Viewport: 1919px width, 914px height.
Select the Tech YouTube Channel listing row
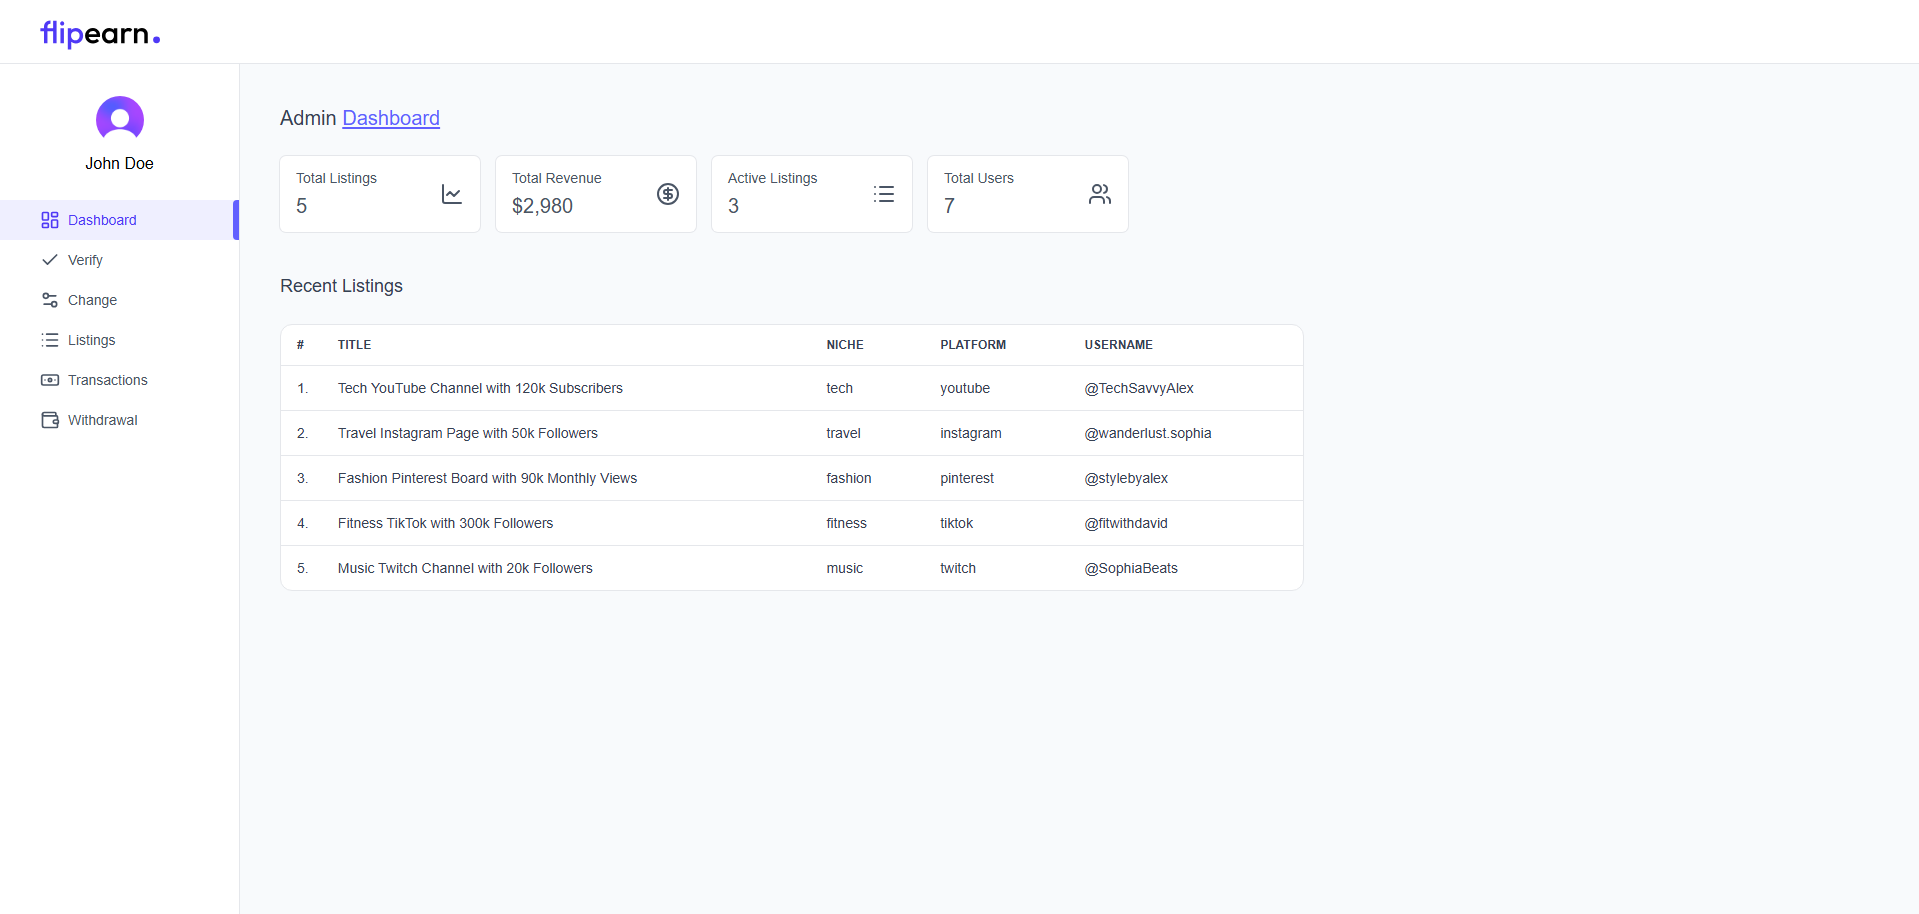point(480,388)
